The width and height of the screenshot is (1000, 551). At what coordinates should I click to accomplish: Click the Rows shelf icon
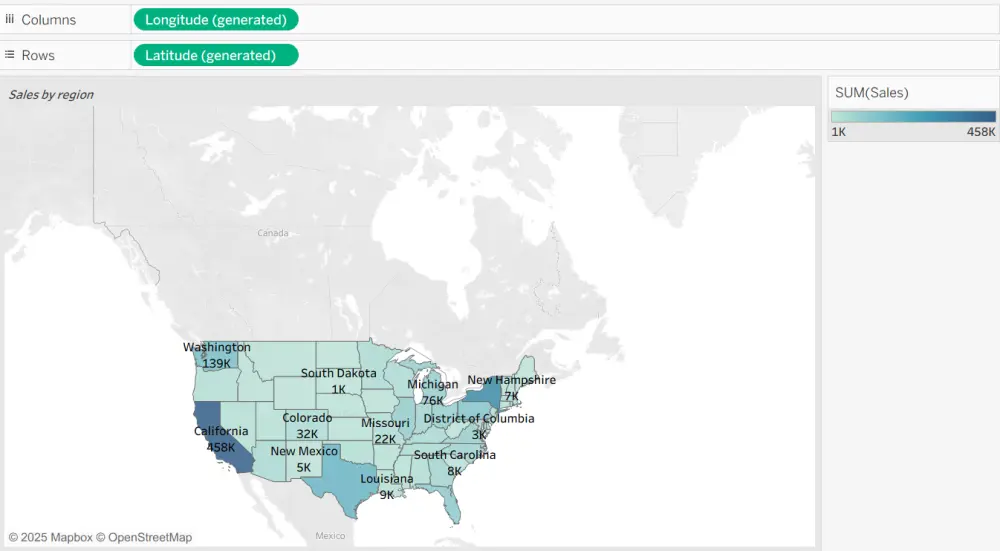[10, 55]
